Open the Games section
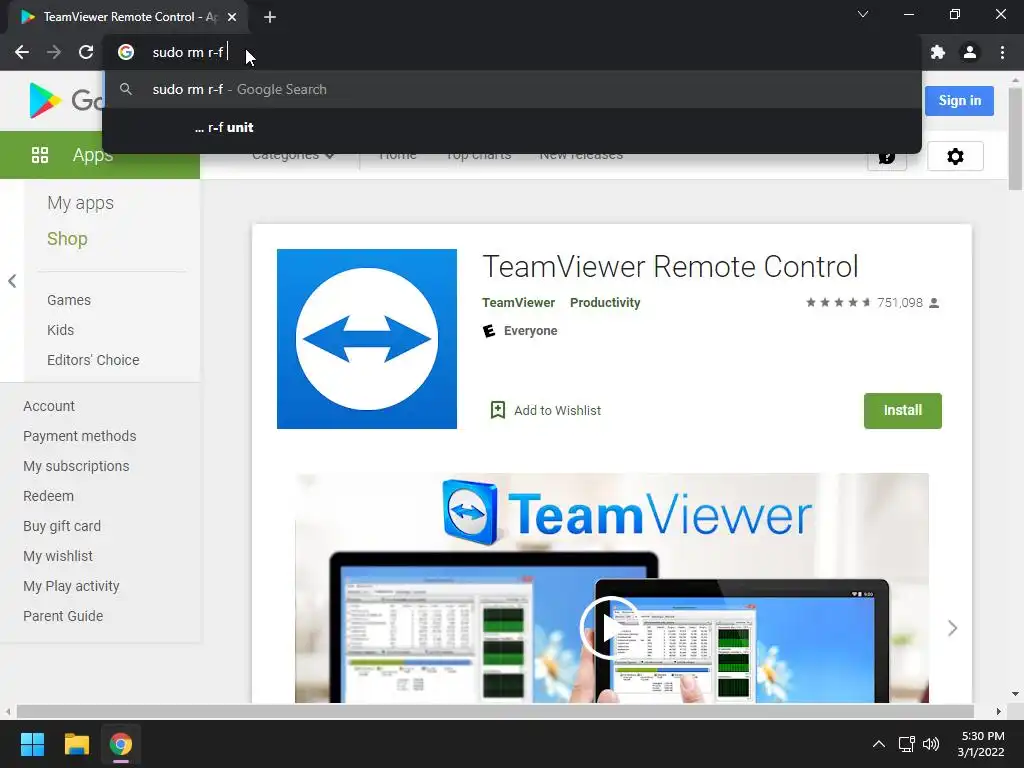The width and height of the screenshot is (1024, 768). (x=69, y=300)
